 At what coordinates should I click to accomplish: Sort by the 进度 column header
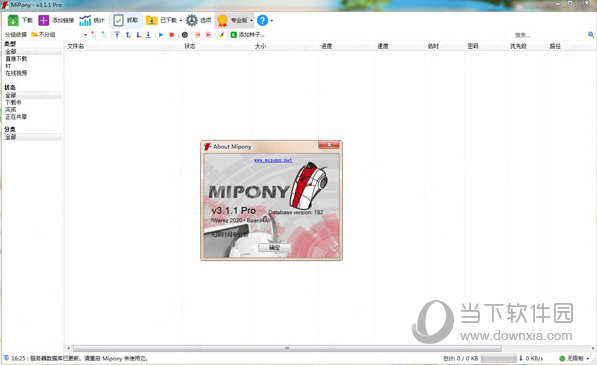(326, 46)
